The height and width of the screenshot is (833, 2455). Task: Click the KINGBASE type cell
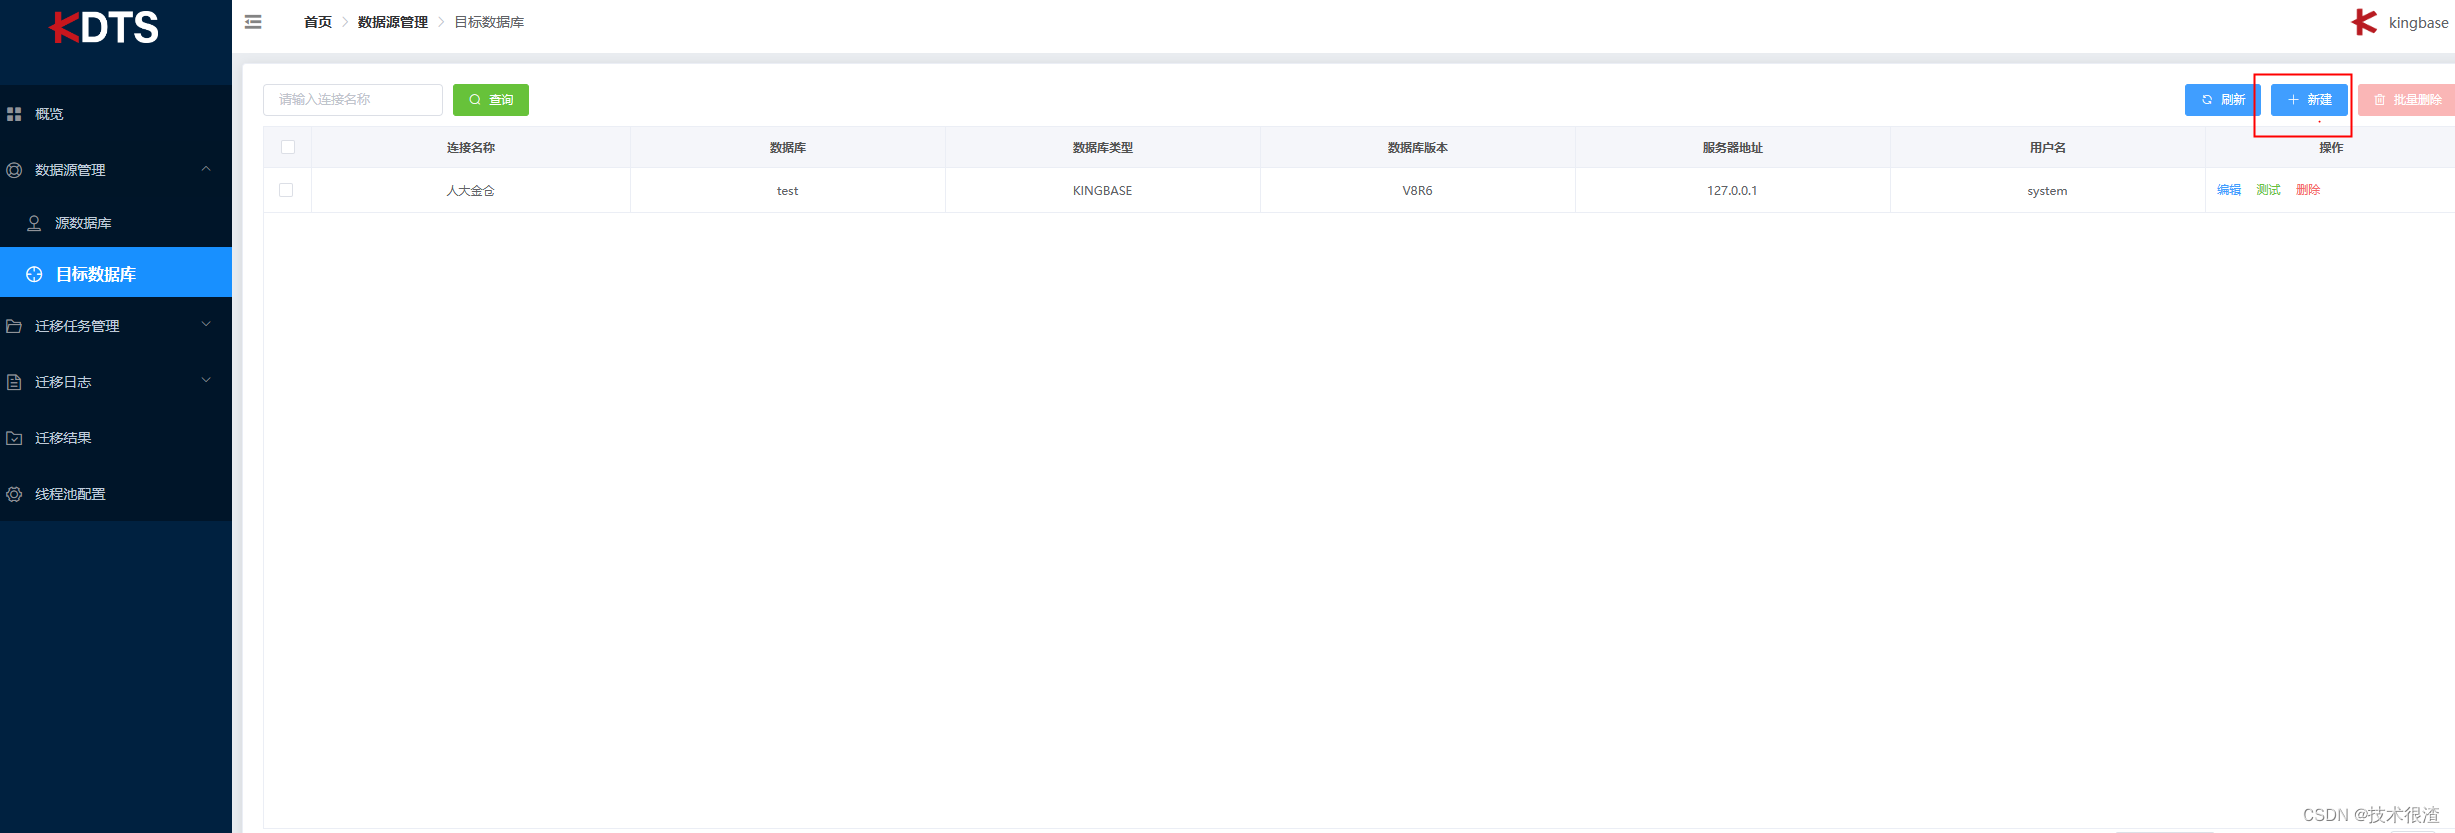pos(1103,190)
